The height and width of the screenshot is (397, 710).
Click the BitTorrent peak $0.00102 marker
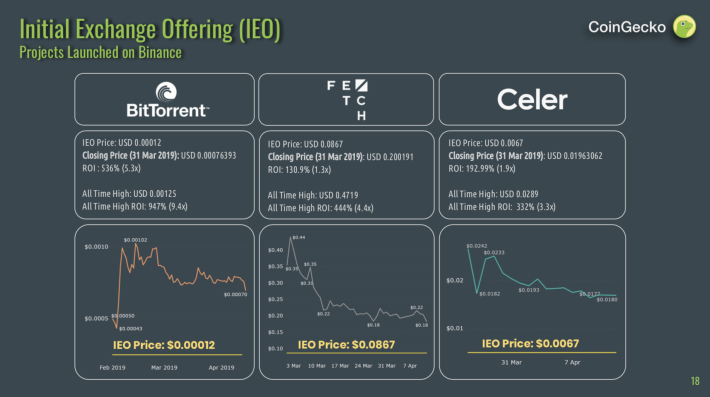pyautogui.click(x=135, y=240)
